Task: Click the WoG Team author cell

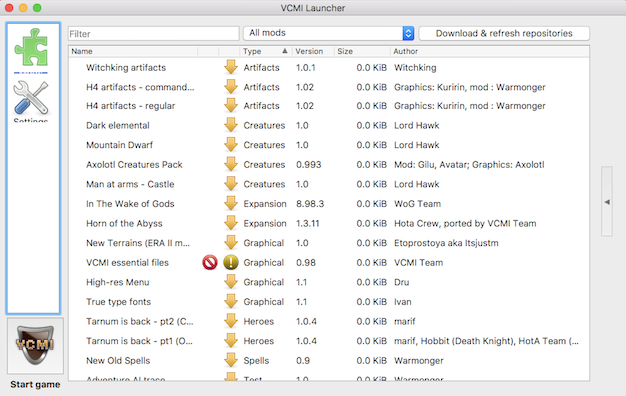Action: pyautogui.click(x=417, y=204)
